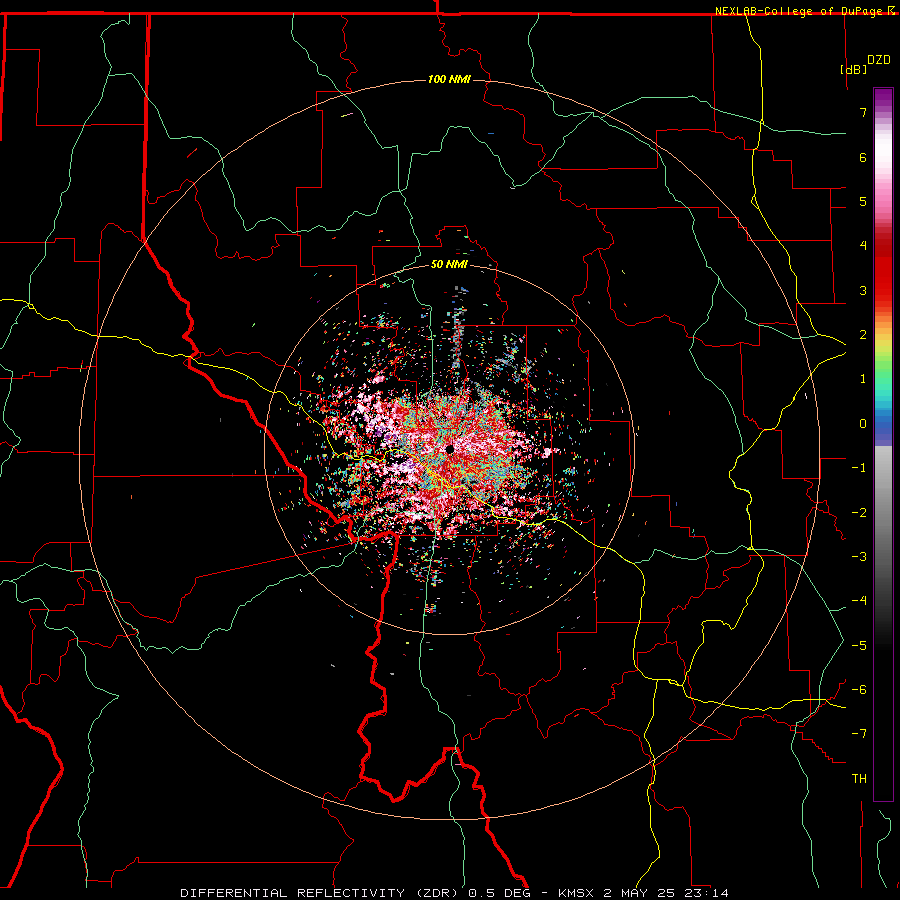Click the -6 value on the color scale
900x900 pixels.
(x=859, y=690)
